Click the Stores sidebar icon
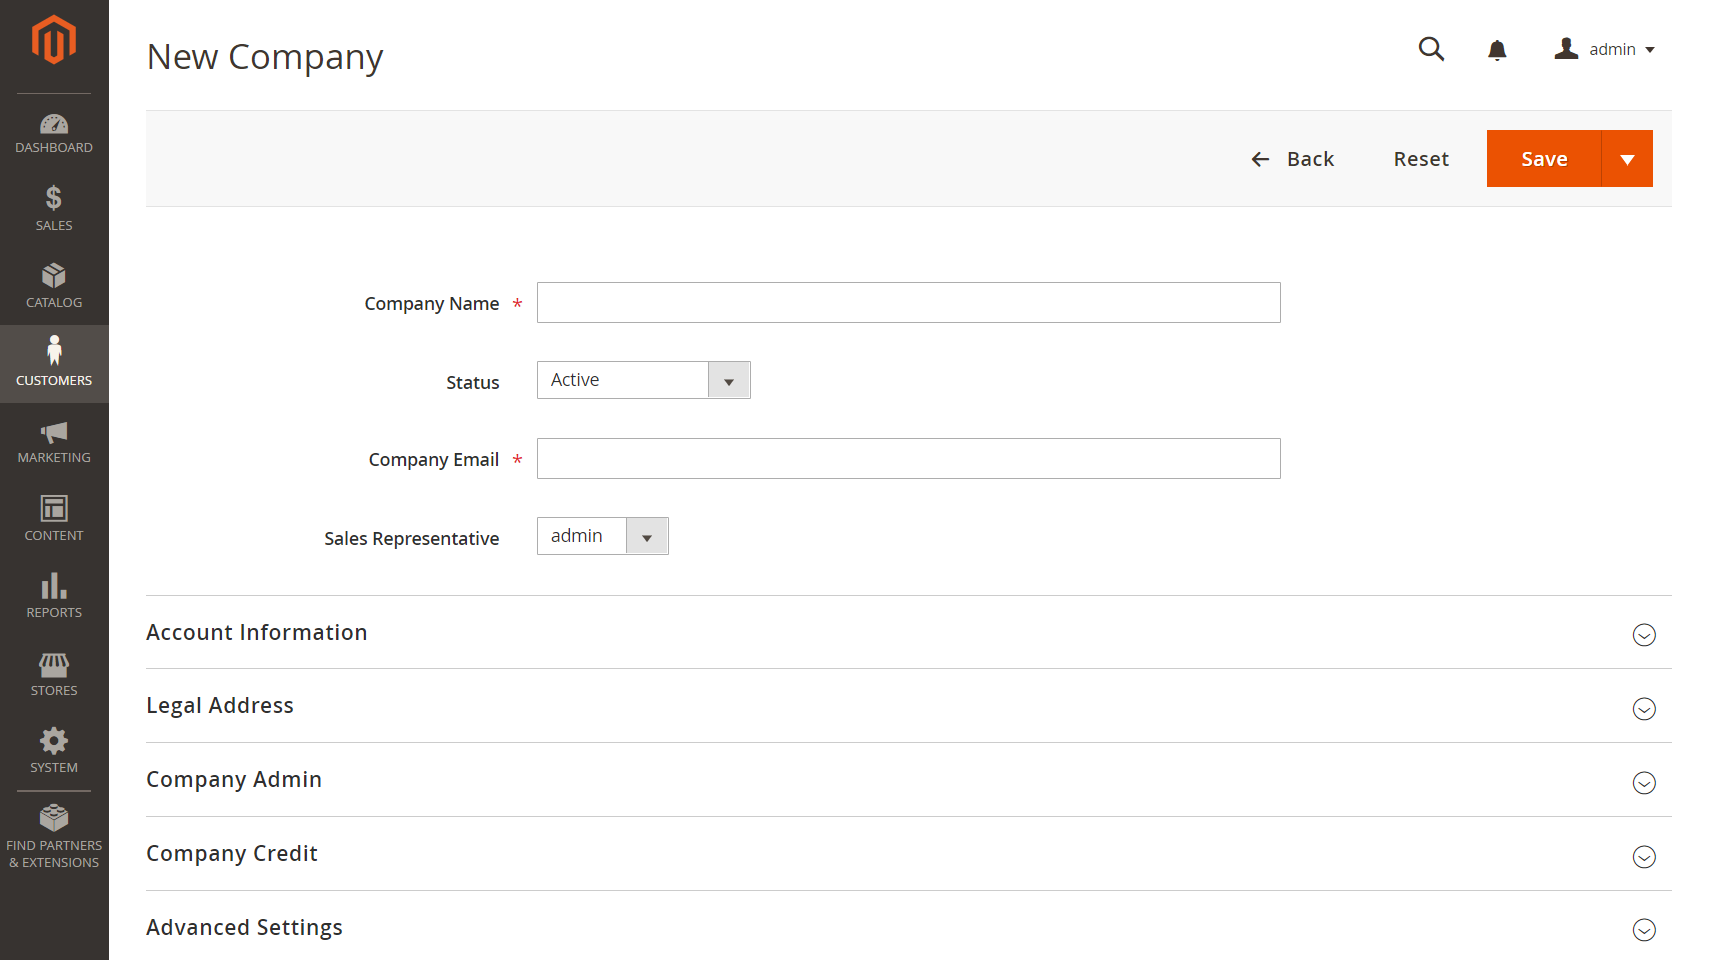The width and height of the screenshot is (1710, 960). click(54, 672)
